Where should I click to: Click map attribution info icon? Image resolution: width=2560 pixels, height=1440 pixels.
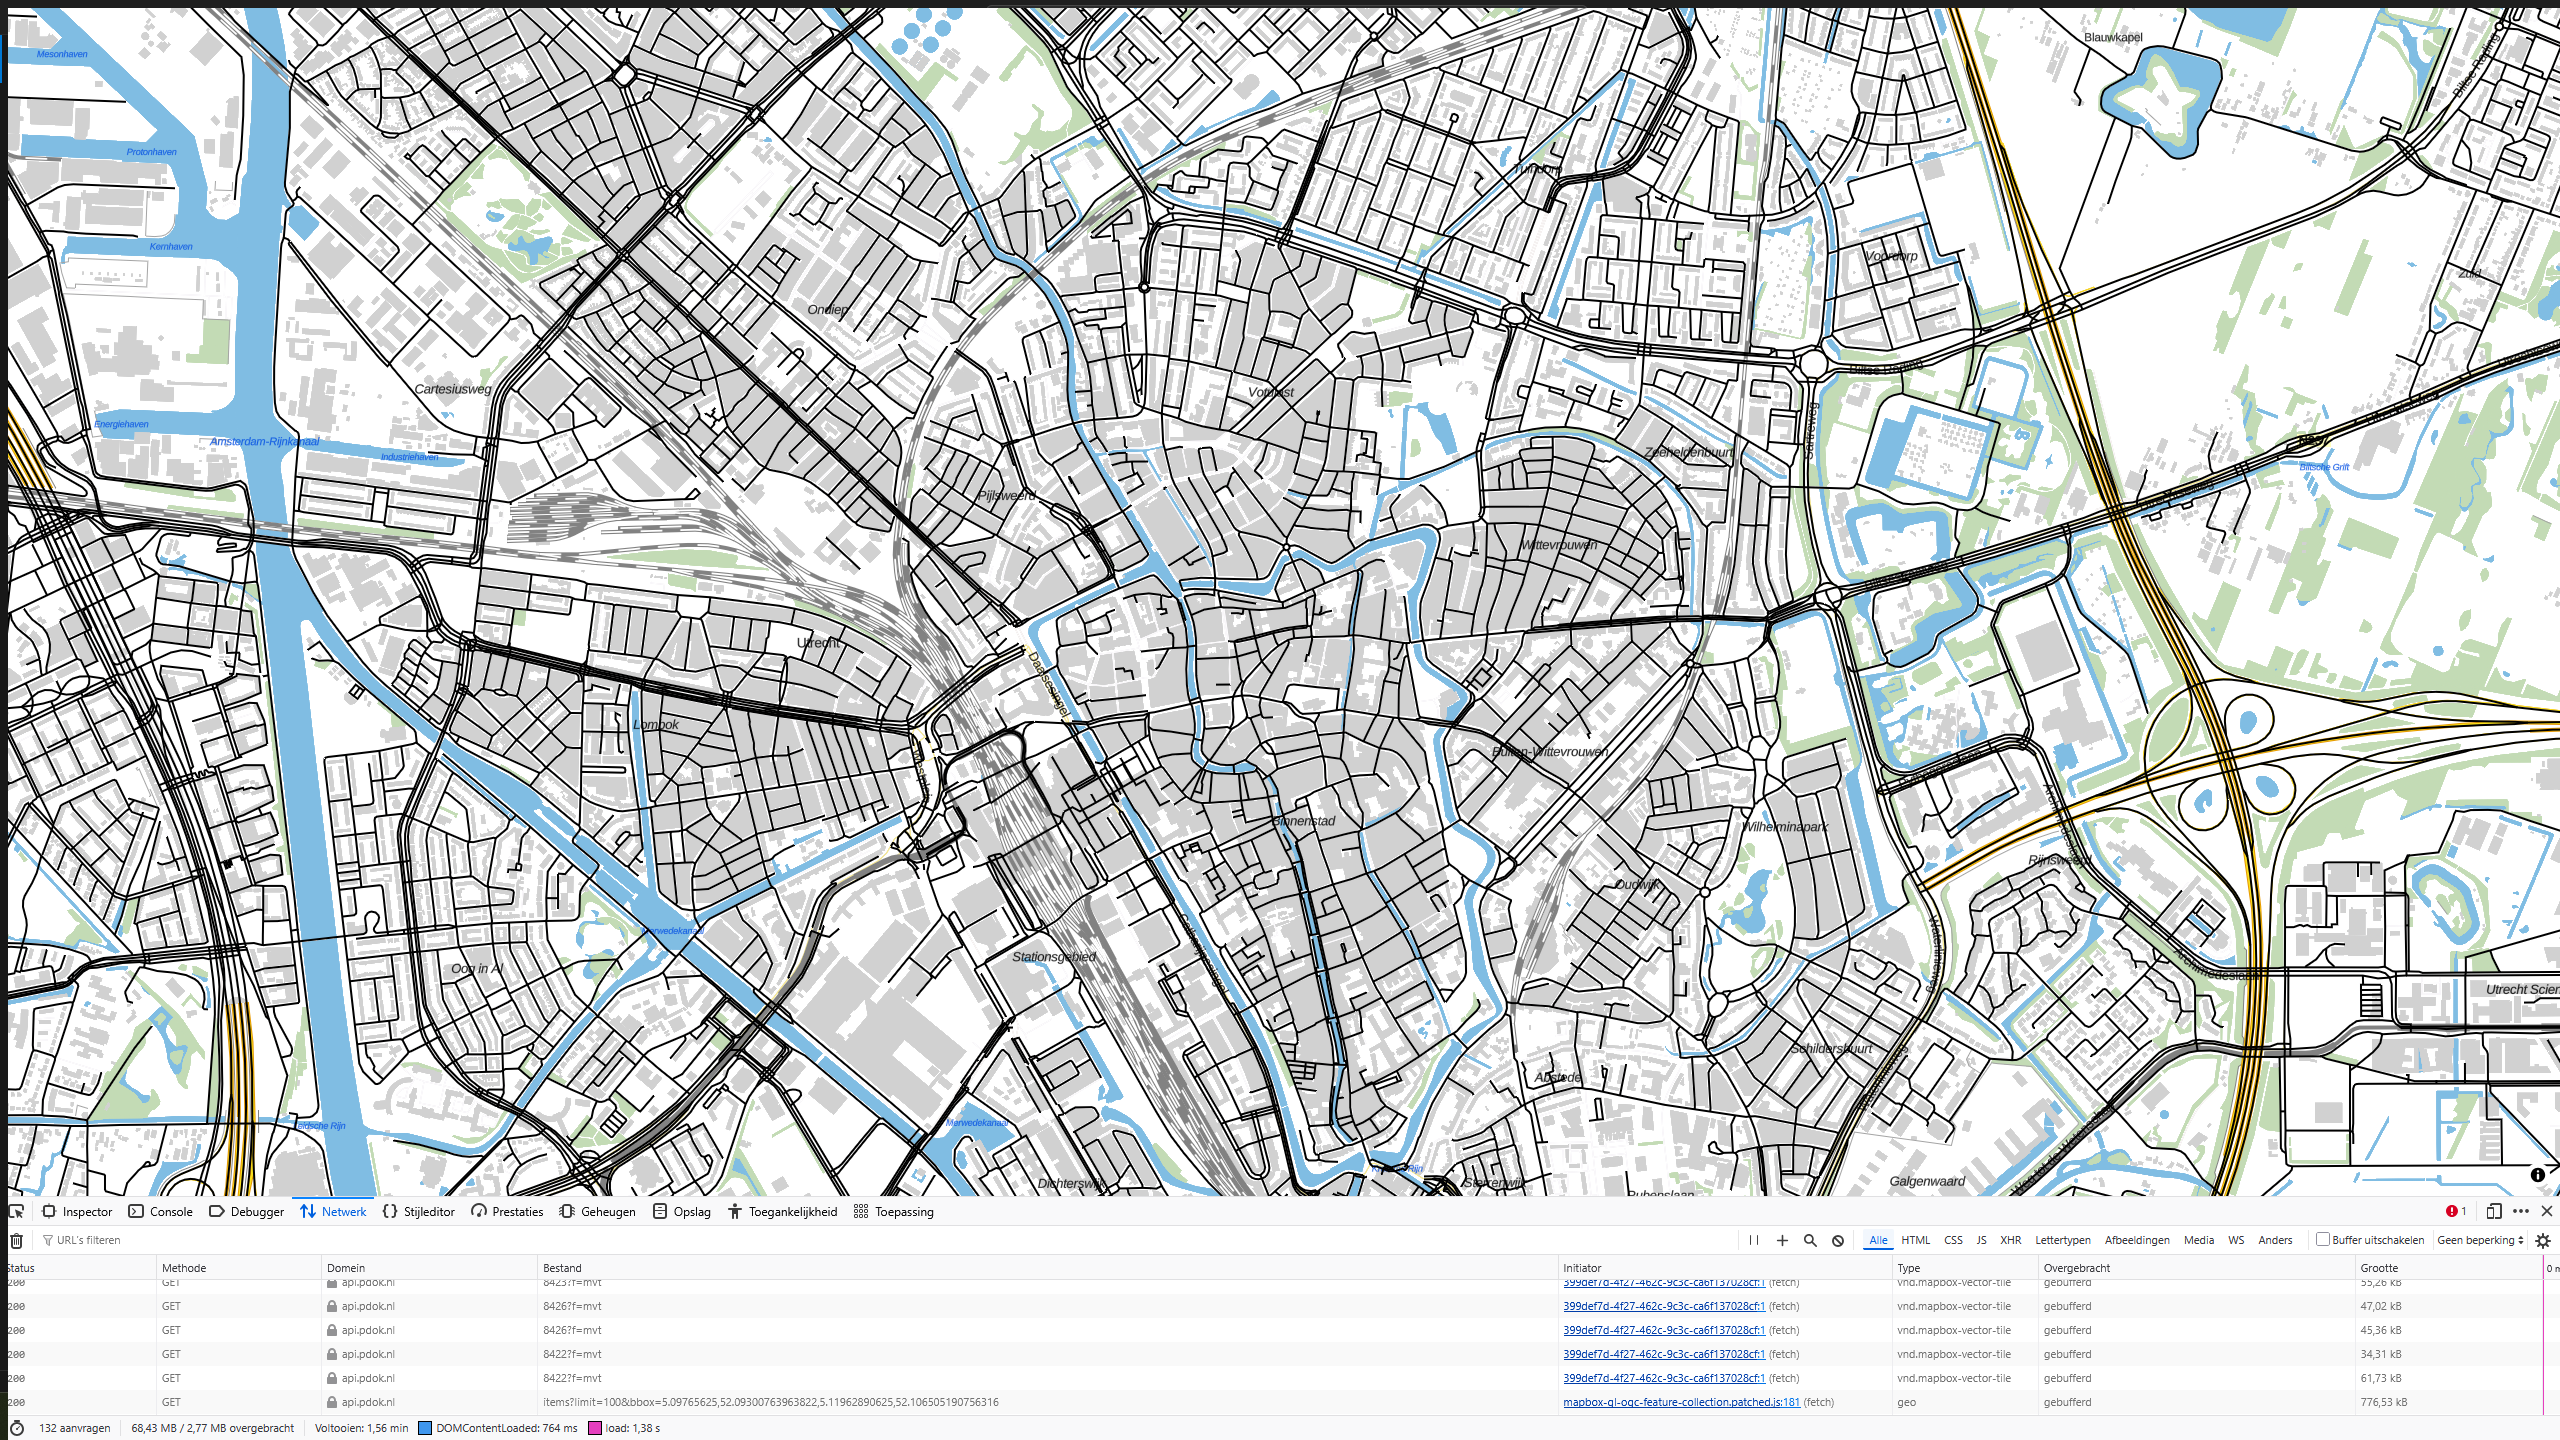[2537, 1175]
